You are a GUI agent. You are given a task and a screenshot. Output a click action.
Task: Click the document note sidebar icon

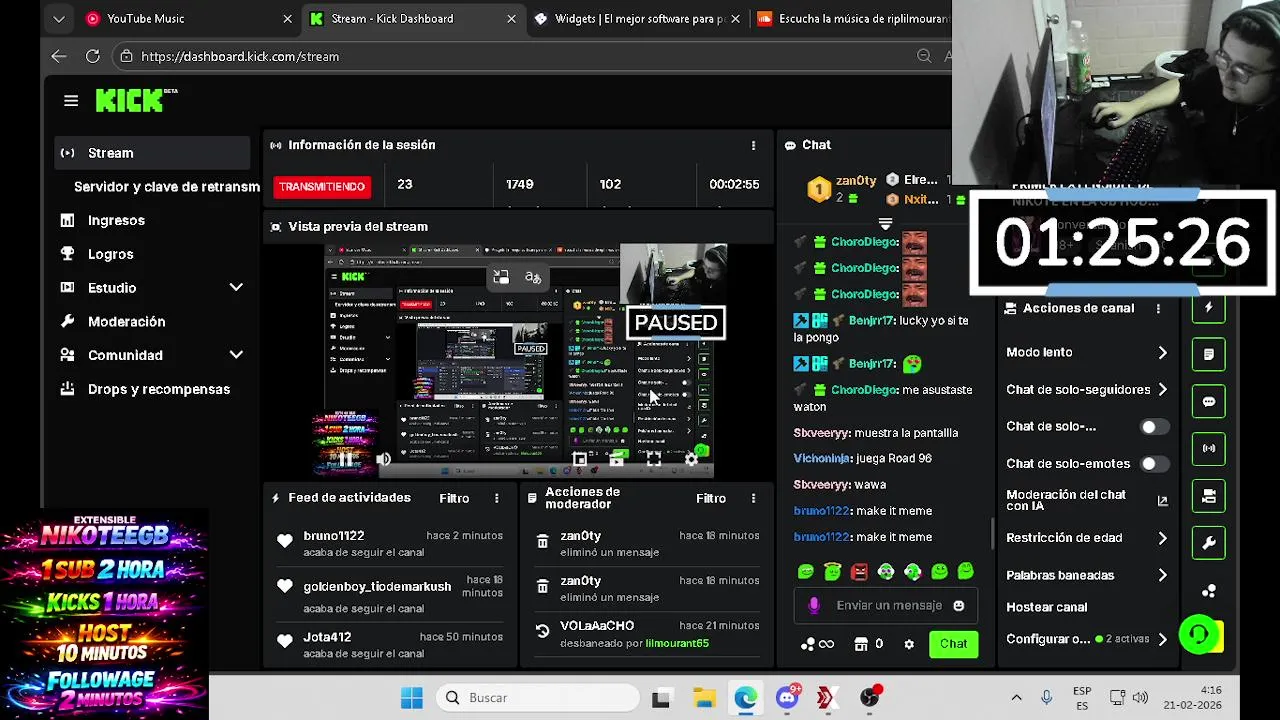pos(1208,355)
